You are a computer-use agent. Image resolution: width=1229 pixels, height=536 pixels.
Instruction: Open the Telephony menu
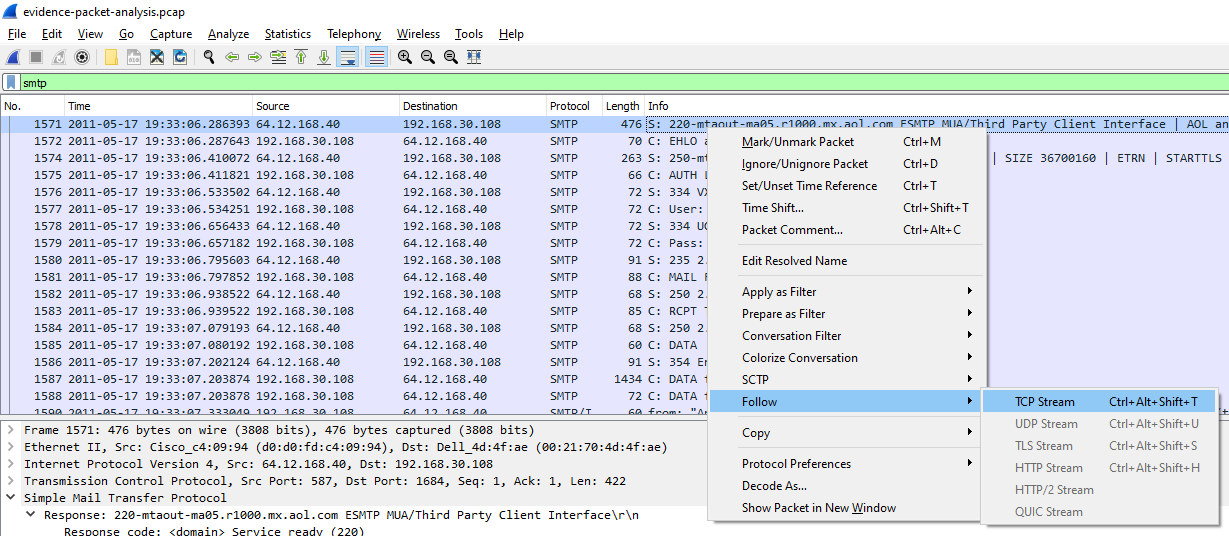354,34
